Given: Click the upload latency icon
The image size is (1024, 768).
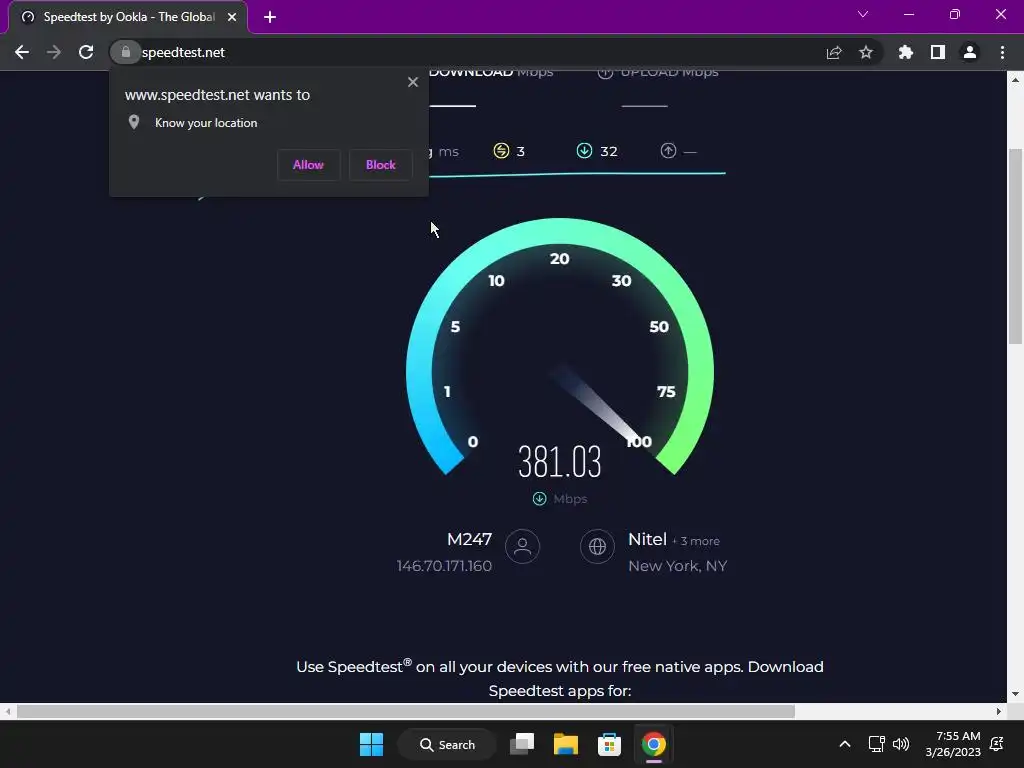Looking at the screenshot, I should tap(668, 151).
